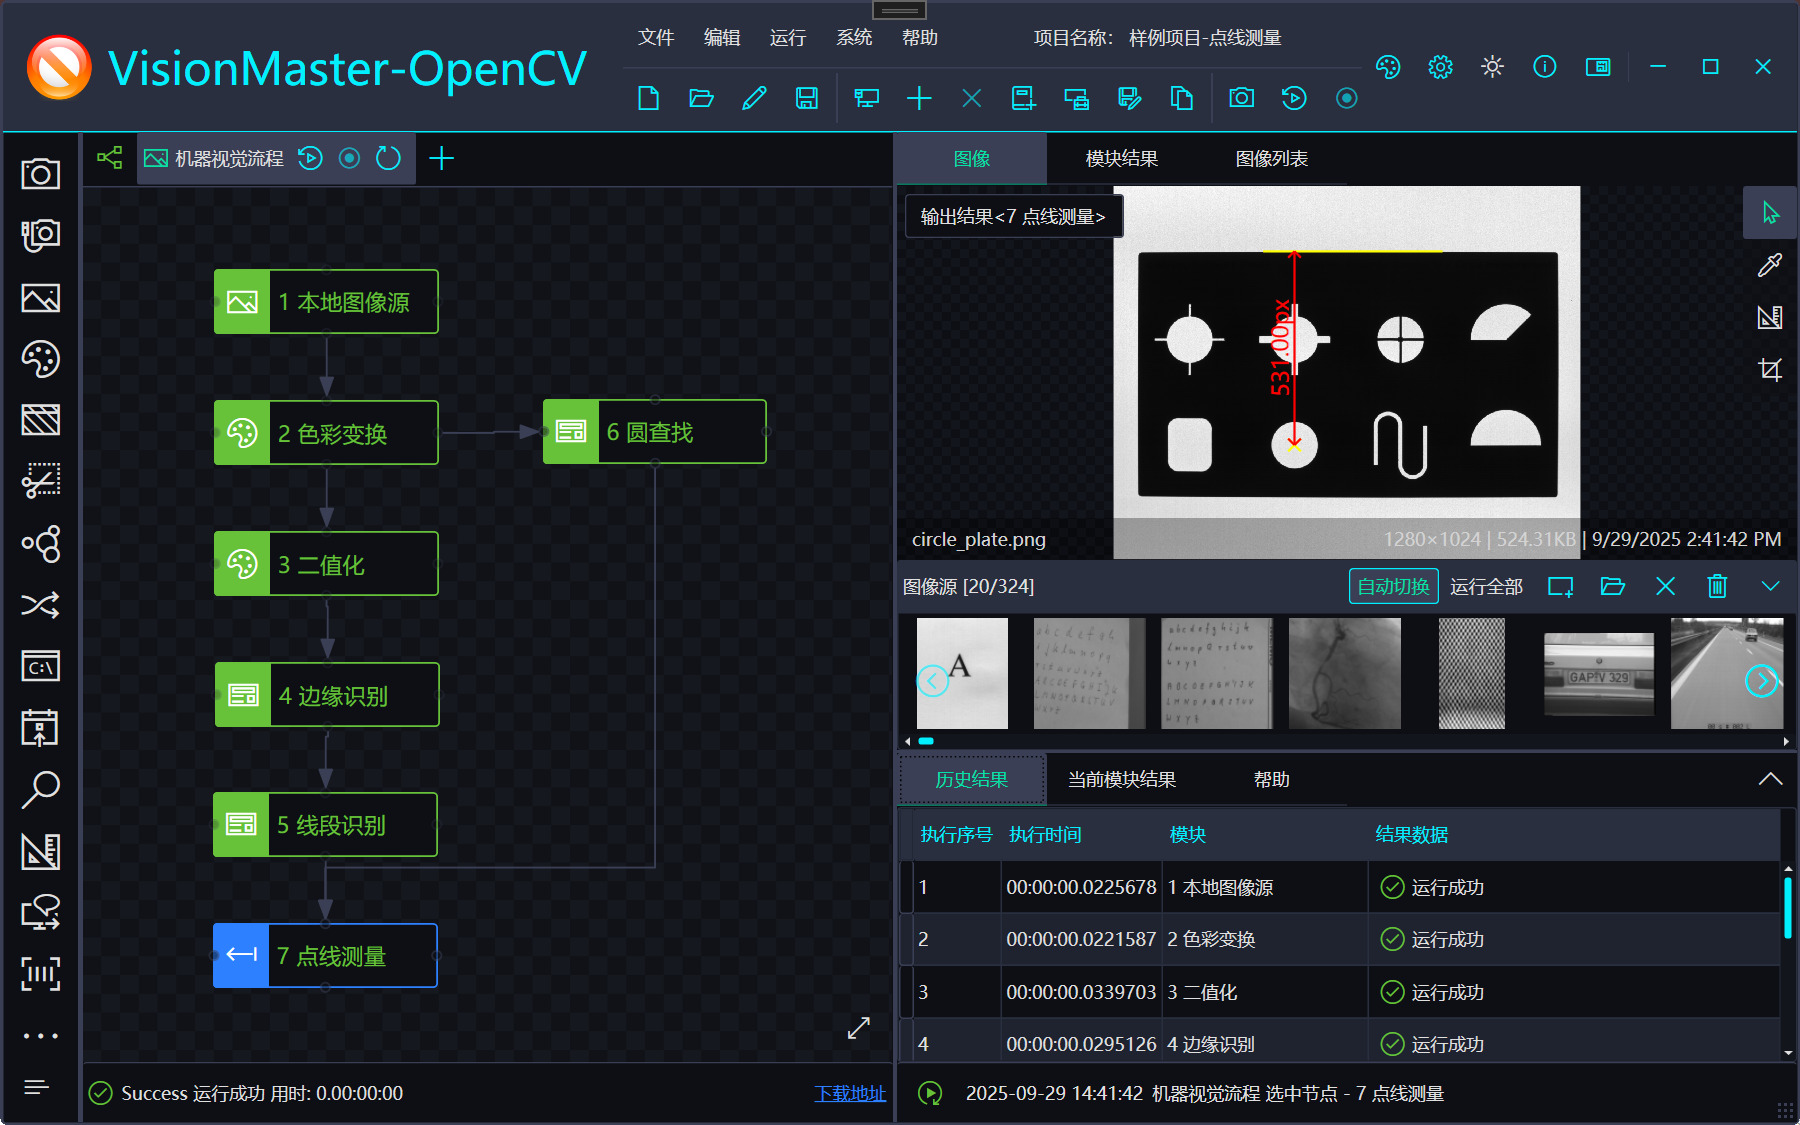This screenshot has width=1800, height=1125.
Task: Click the 下载地址 link
Action: pos(850,1094)
